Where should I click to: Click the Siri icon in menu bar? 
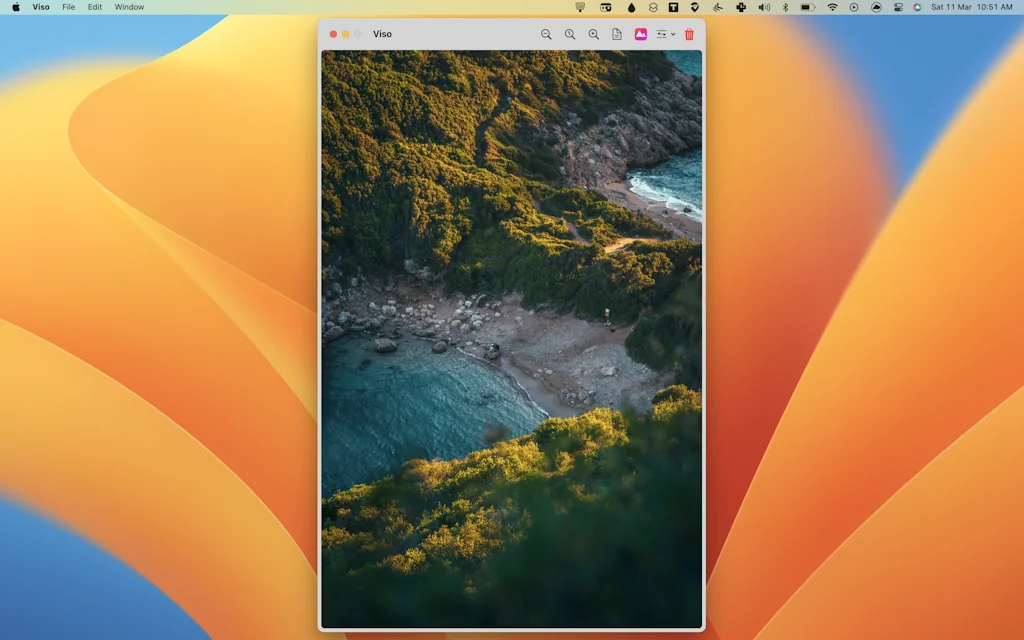(917, 7)
